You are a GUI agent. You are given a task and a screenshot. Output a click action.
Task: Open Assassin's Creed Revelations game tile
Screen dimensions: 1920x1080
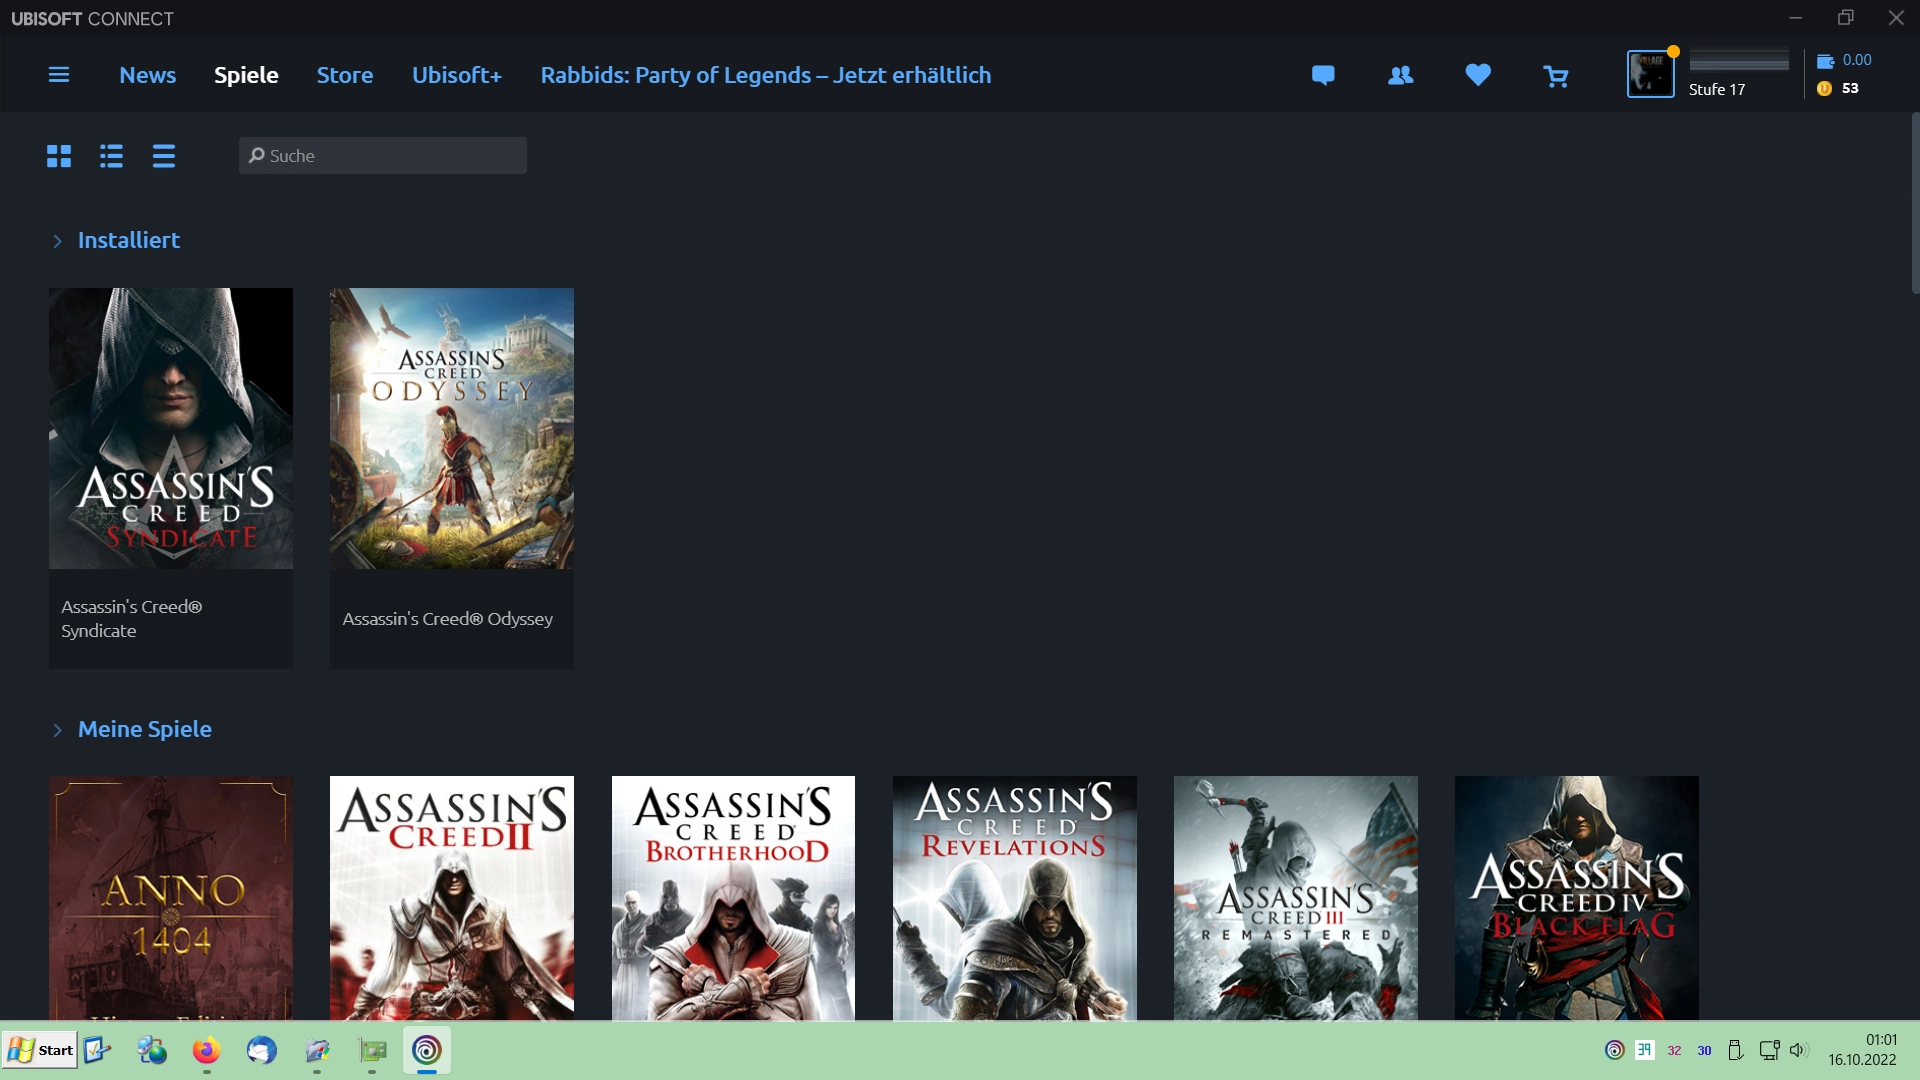[x=1015, y=898]
